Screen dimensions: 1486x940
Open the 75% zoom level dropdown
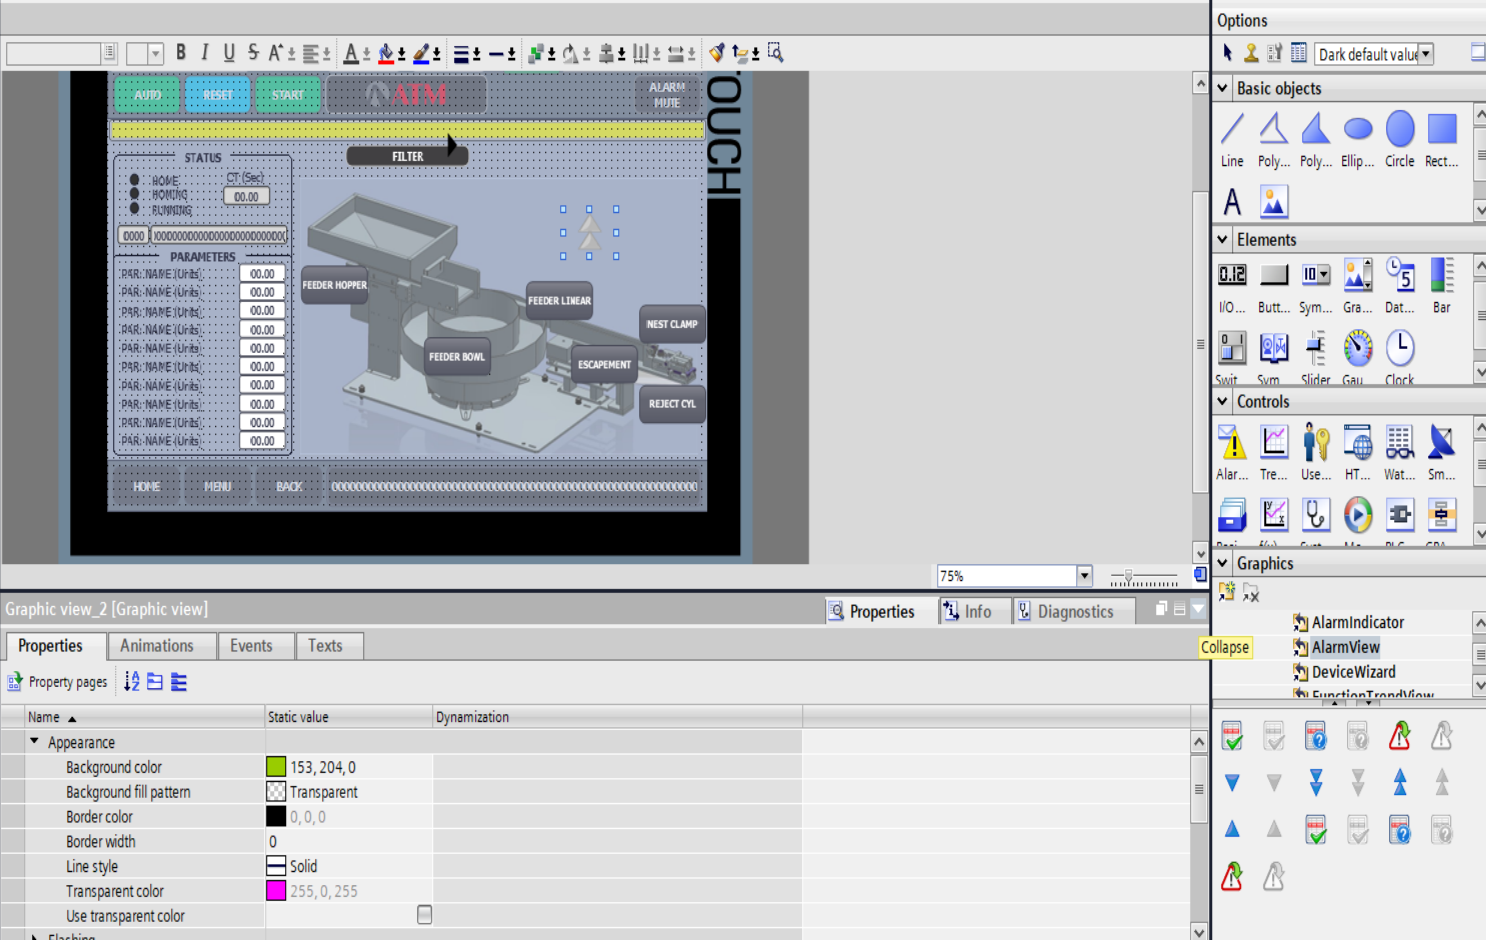click(x=1084, y=576)
